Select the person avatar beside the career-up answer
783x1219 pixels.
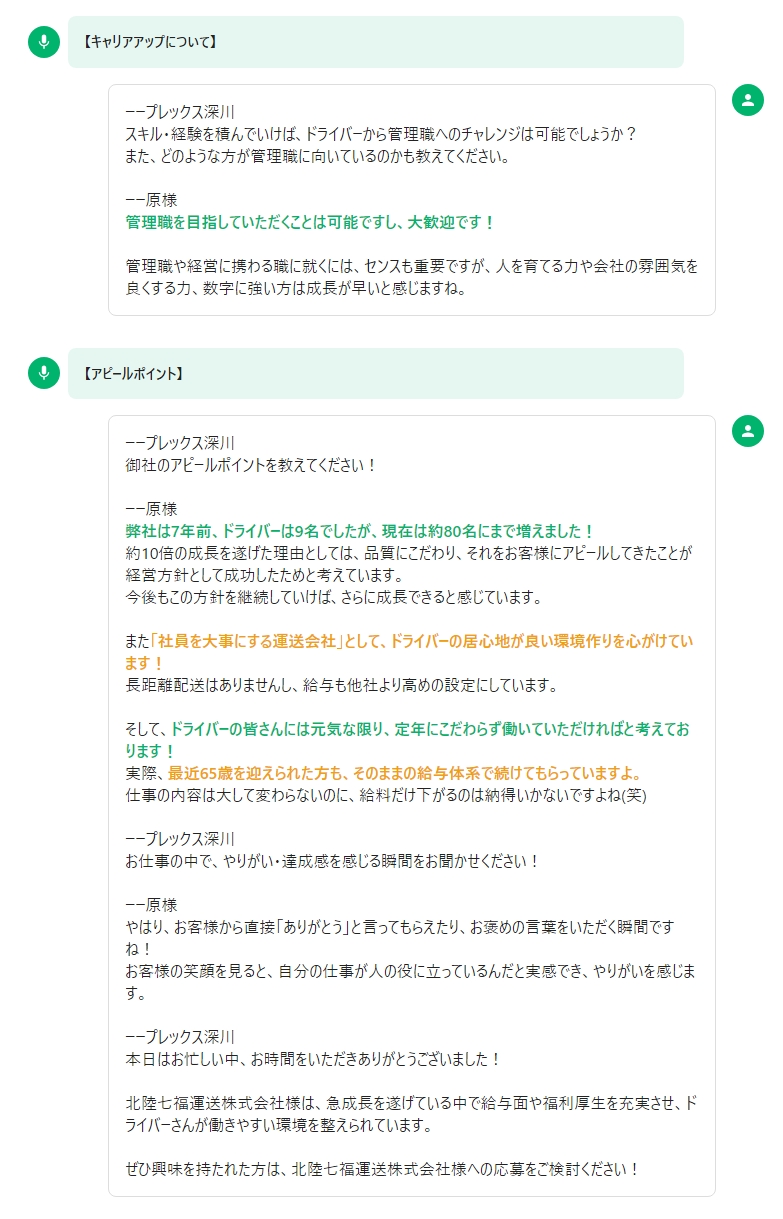tap(748, 100)
